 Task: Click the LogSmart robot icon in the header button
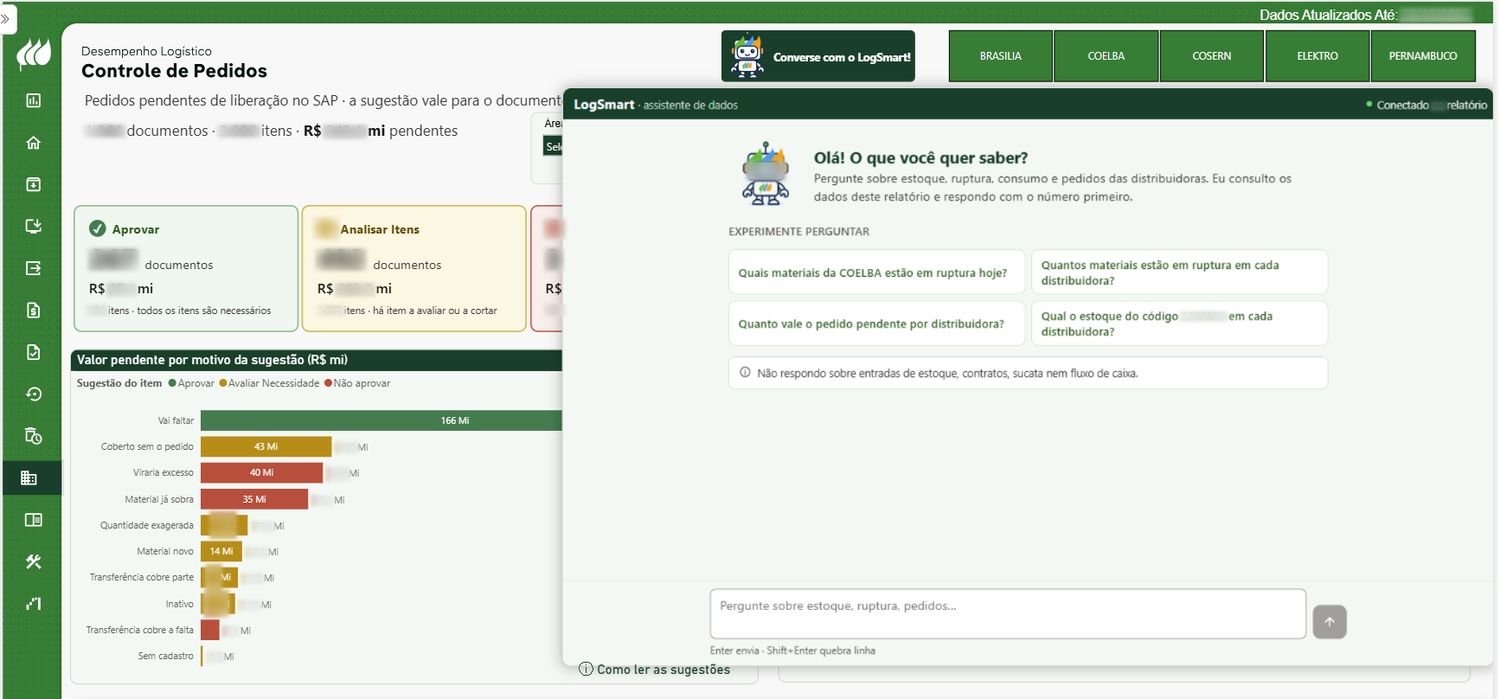point(747,56)
